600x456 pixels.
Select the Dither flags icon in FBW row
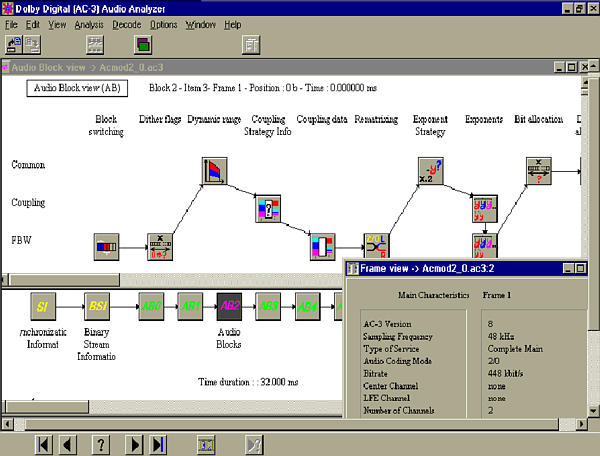pos(160,247)
